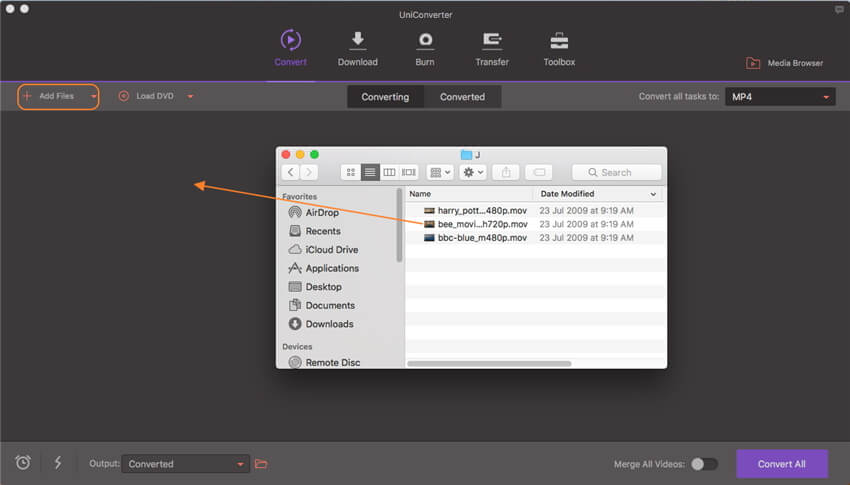Click the Finder edit tags icon
This screenshot has height=485, width=850.
(x=539, y=172)
